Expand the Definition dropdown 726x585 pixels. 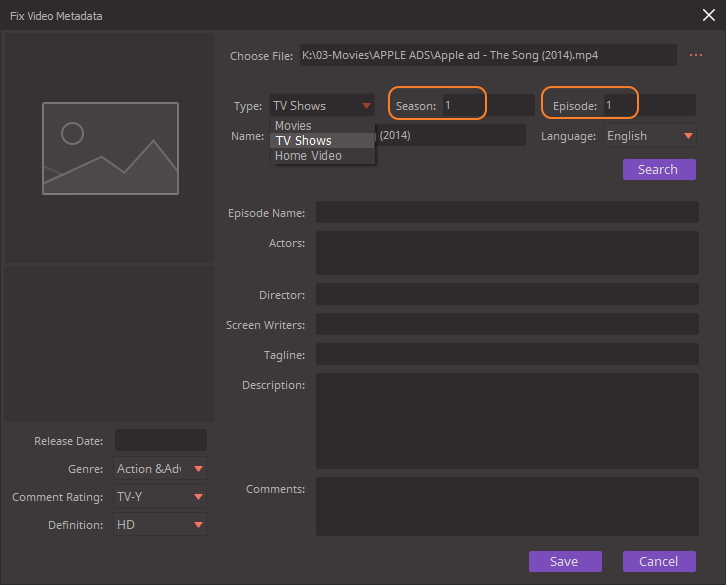(x=160, y=524)
